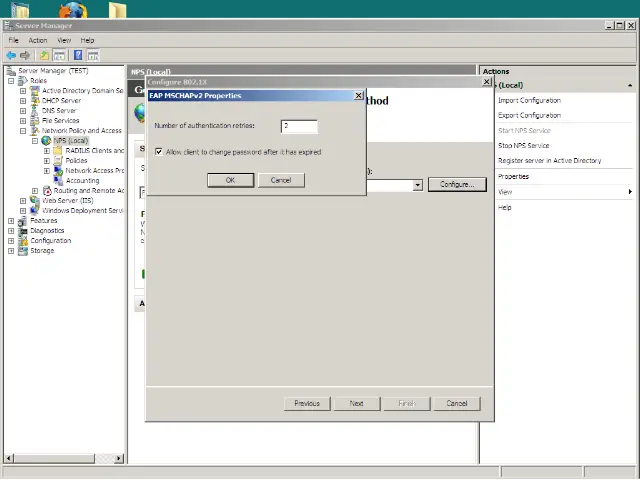Click Cancel in EAP MSCHAPv2 Properties
This screenshot has width=640, height=480.
tap(281, 180)
